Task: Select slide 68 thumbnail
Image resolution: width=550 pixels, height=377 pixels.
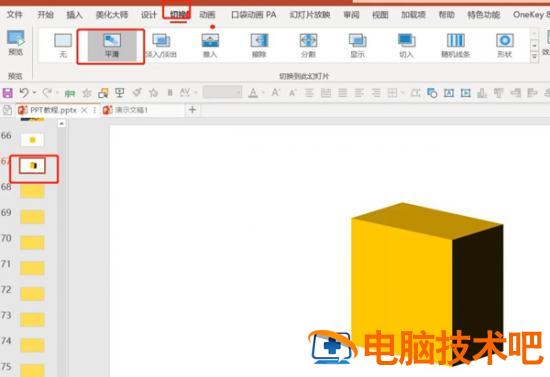Action: click(32, 191)
